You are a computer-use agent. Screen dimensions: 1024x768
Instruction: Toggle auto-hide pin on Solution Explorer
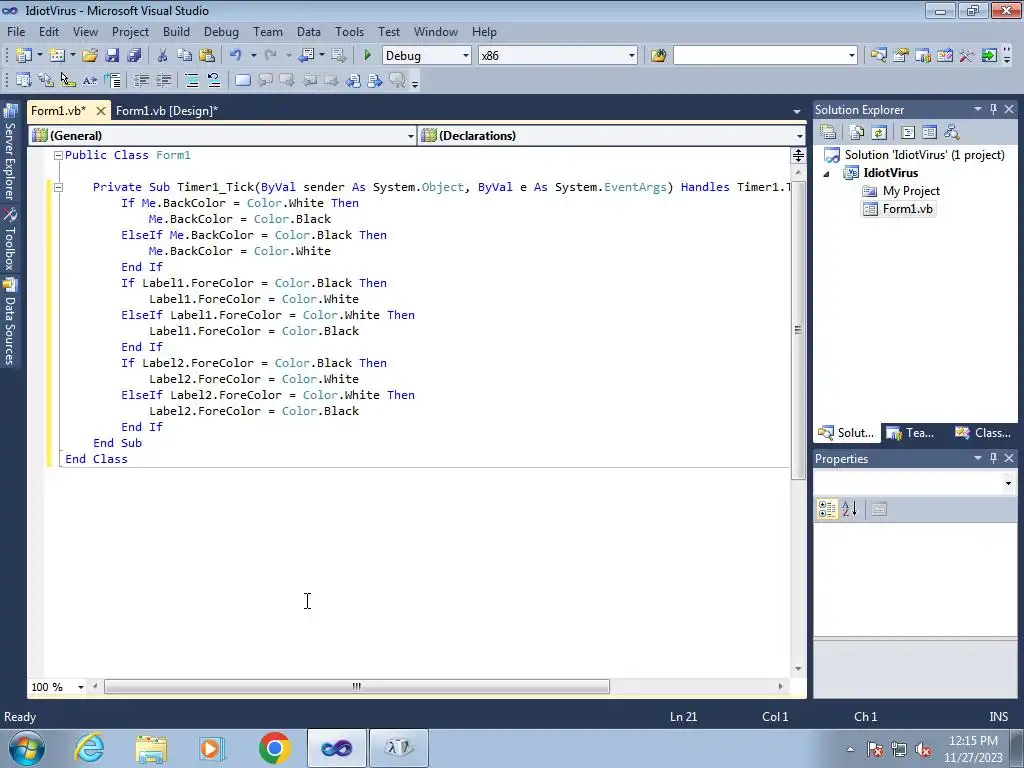(x=993, y=110)
